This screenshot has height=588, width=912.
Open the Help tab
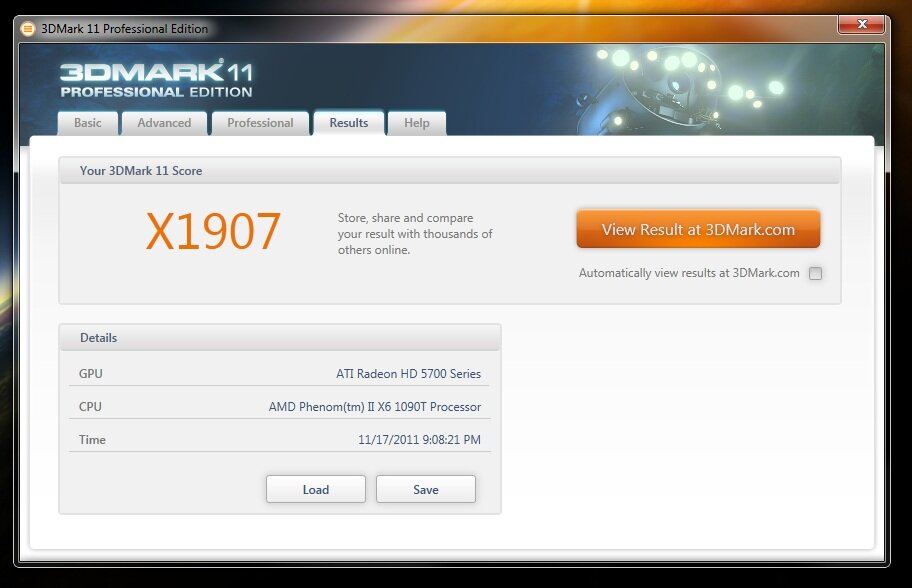416,123
